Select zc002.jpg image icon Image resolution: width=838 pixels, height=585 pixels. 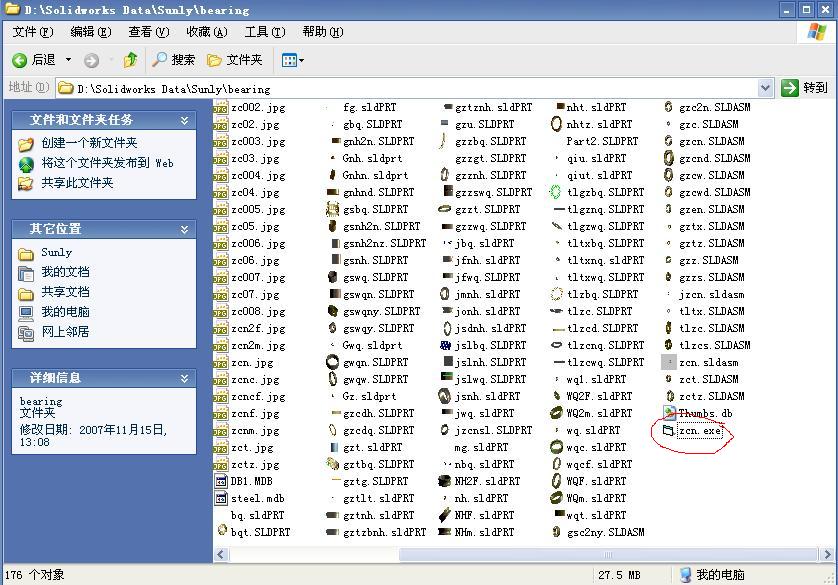tap(220, 108)
